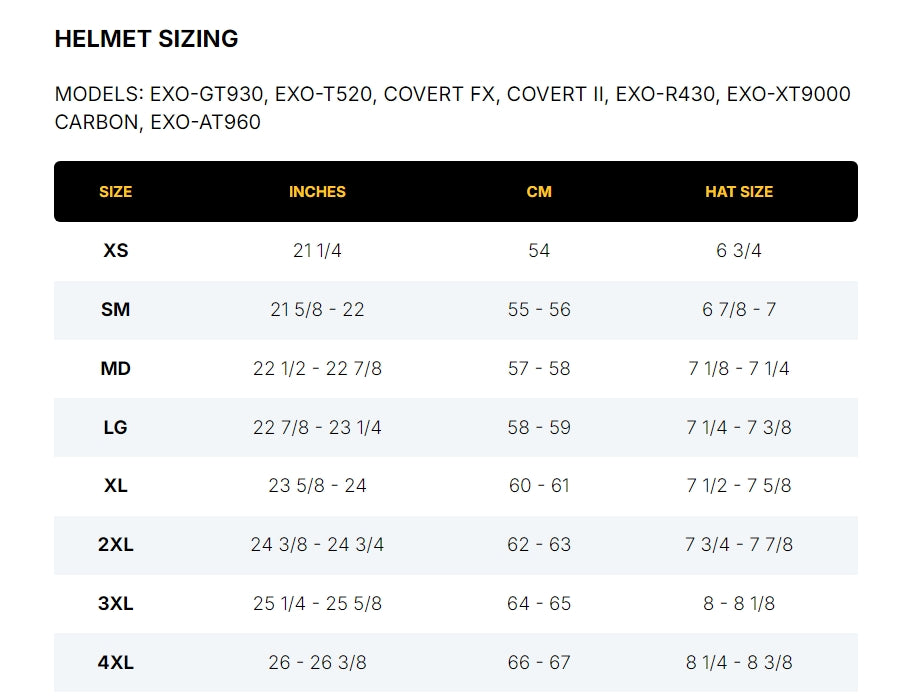
Task: Select the LG size row label
Action: (116, 427)
